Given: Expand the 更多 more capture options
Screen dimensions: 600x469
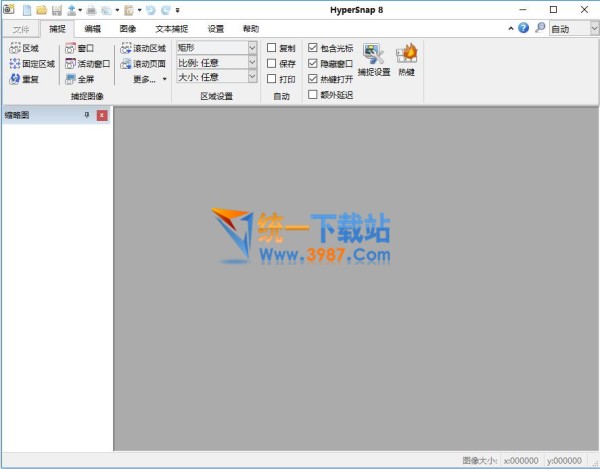Looking at the screenshot, I should tap(150, 78).
